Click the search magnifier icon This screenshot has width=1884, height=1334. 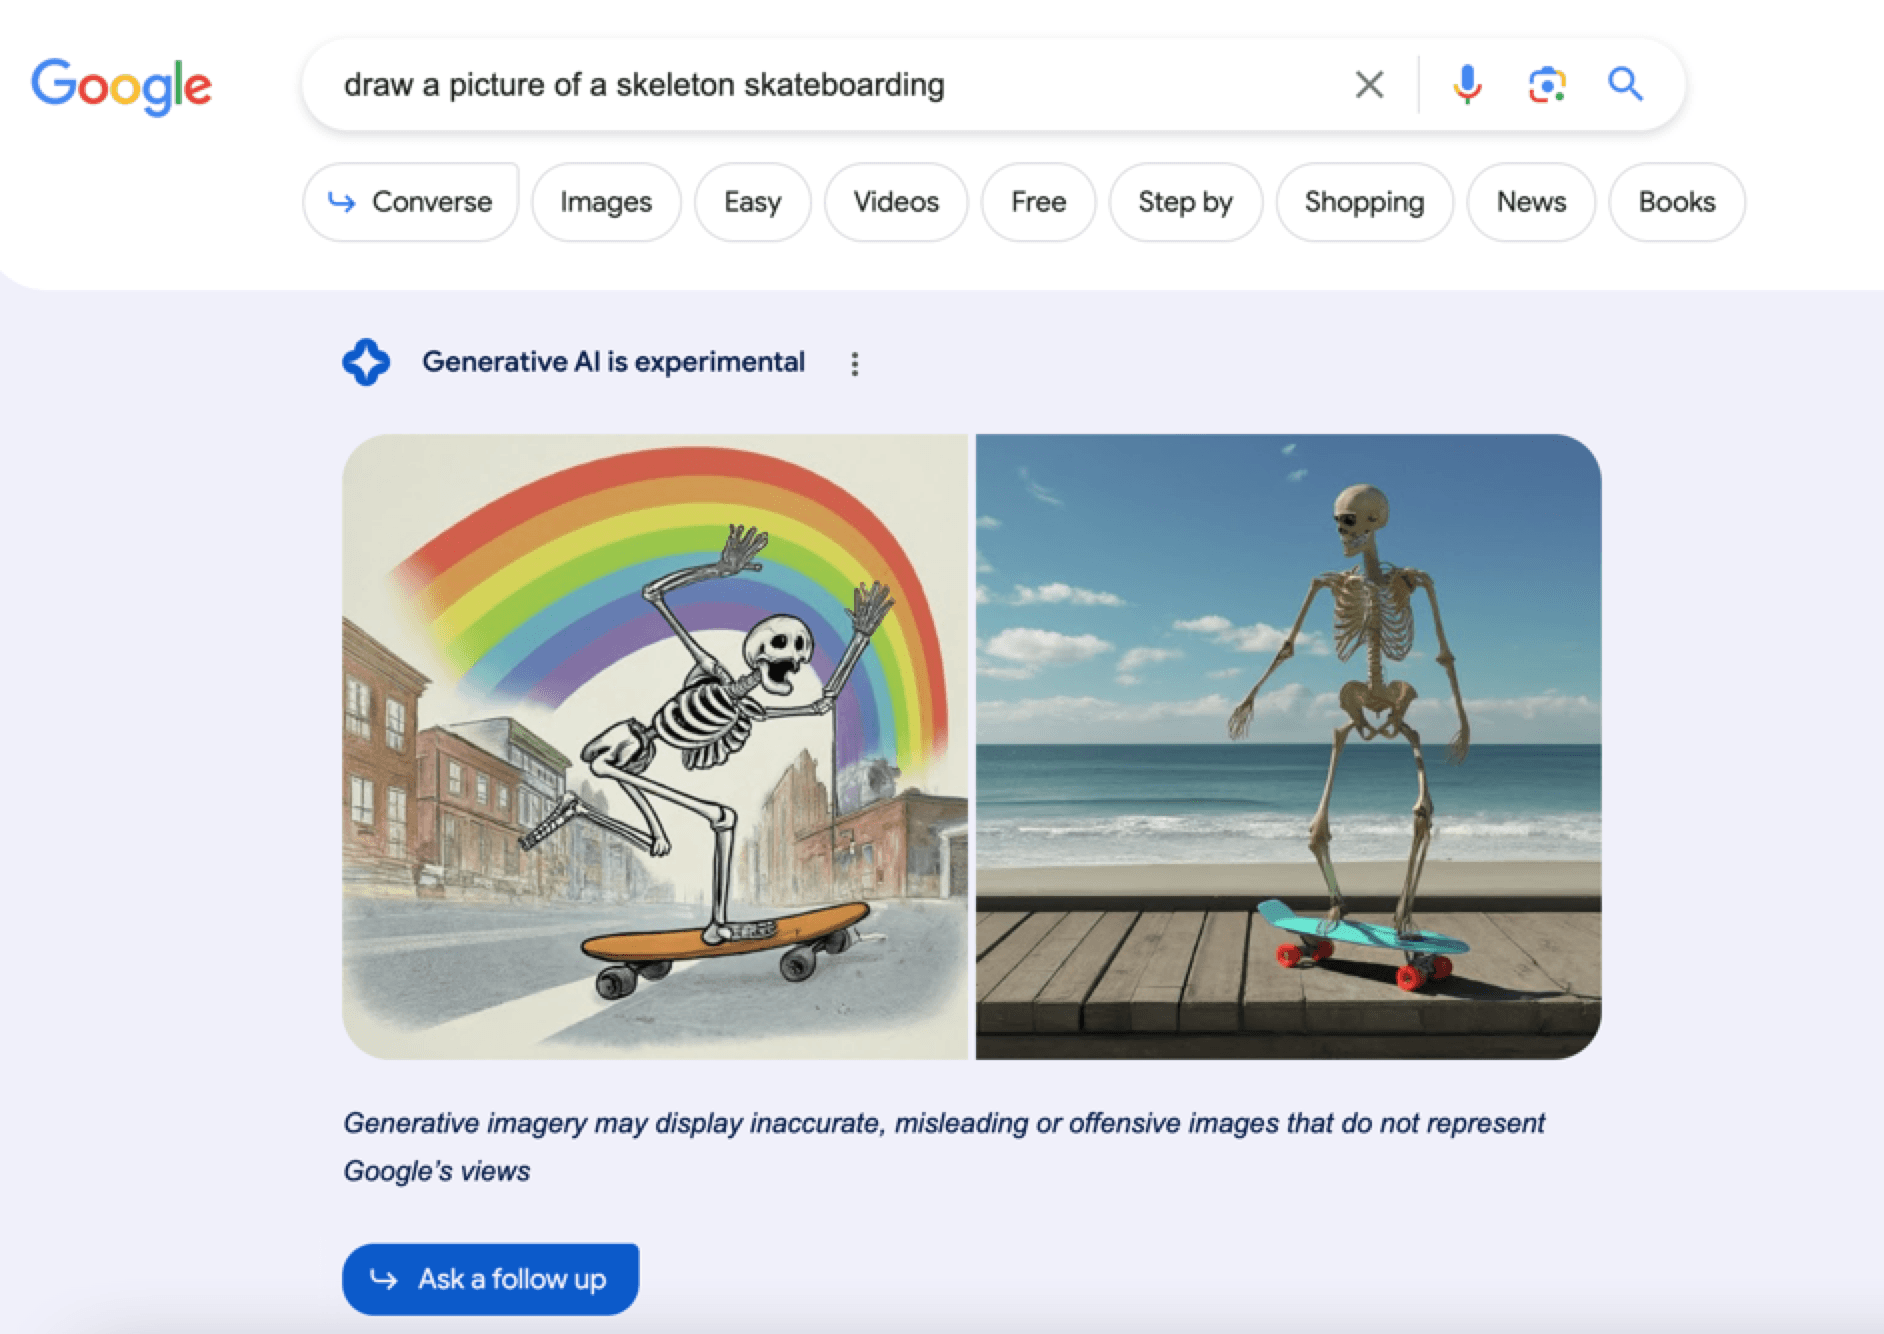1625,84
